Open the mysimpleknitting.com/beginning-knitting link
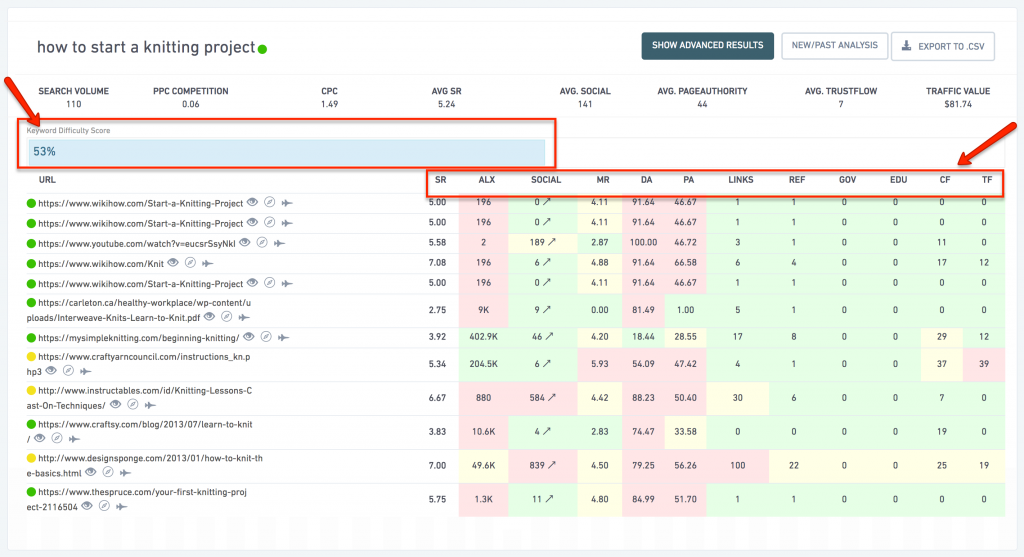 [138, 338]
